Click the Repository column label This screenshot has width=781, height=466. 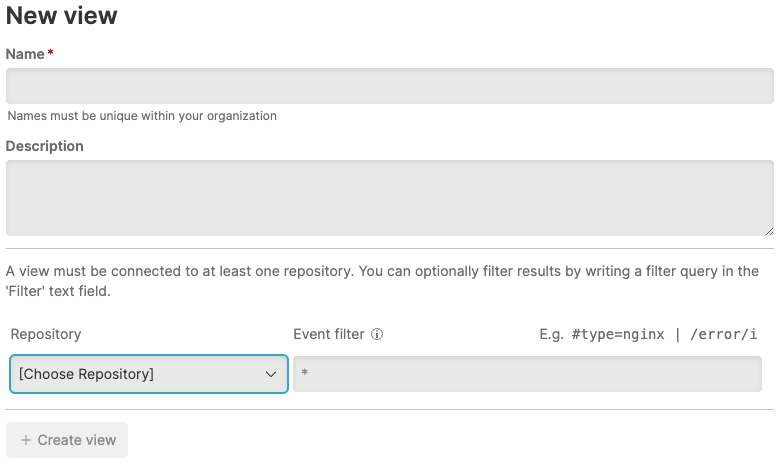point(46,334)
